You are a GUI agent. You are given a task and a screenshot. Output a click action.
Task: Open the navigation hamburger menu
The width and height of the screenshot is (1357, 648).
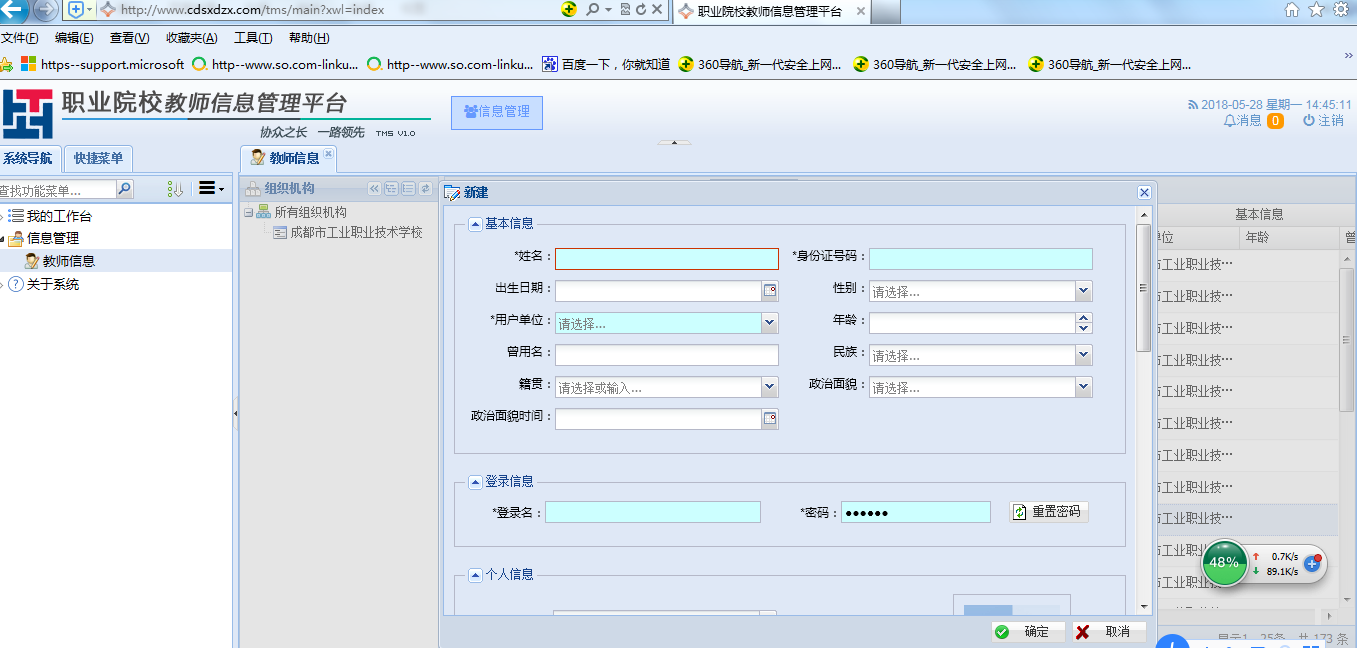[x=211, y=188]
